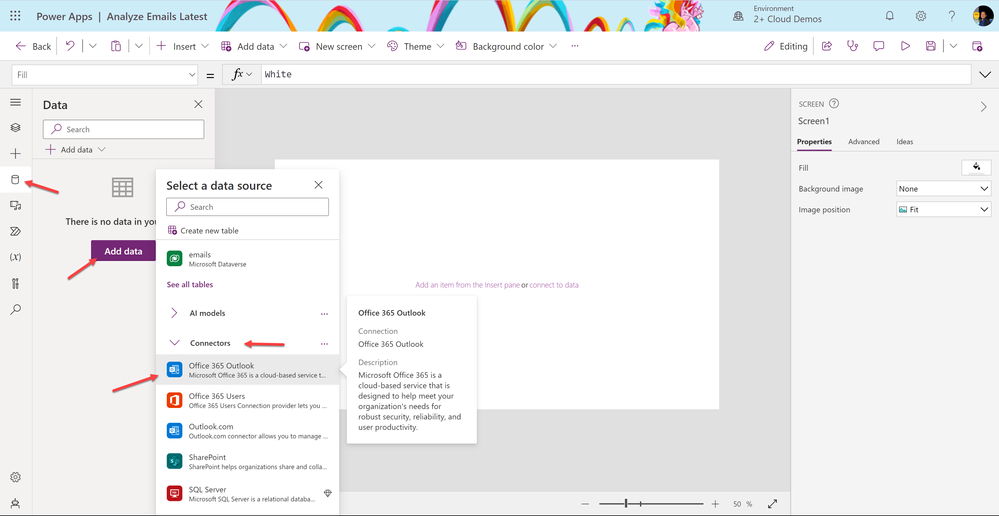Open the rail Settings gear at bottom
Viewport: 999px width, 516px height.
pyautogui.click(x=15, y=477)
